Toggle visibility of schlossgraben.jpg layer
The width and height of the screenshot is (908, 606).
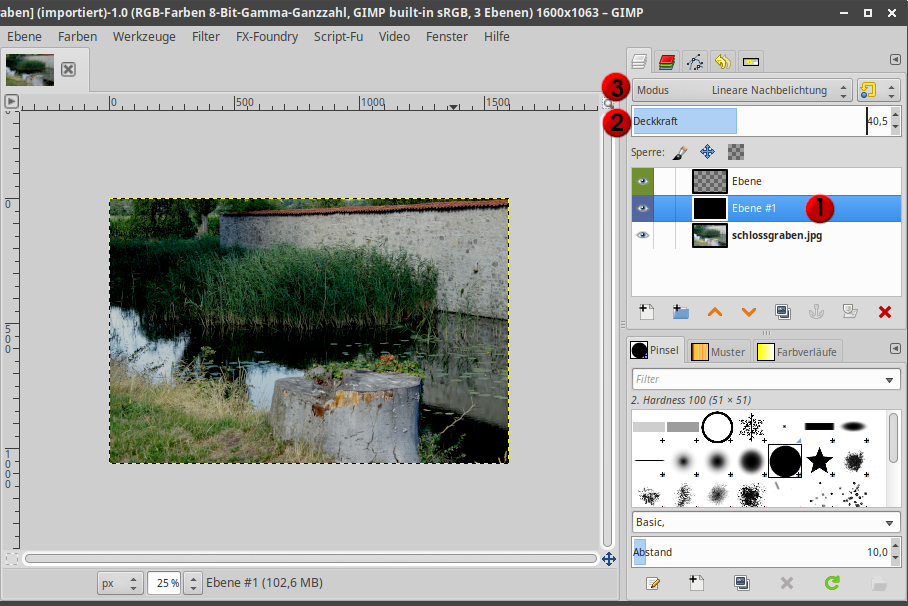click(x=643, y=235)
